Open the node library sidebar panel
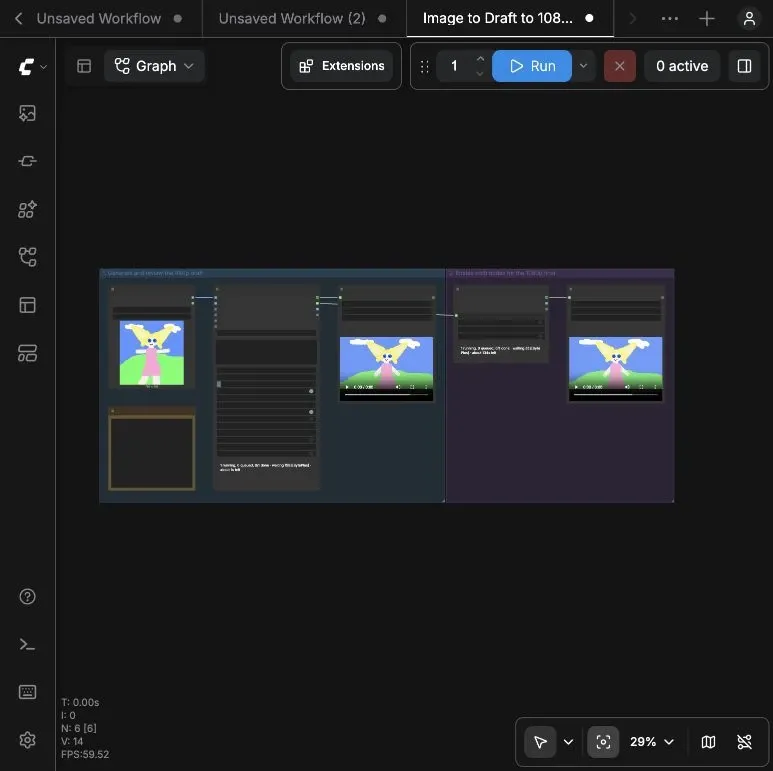 28,161
